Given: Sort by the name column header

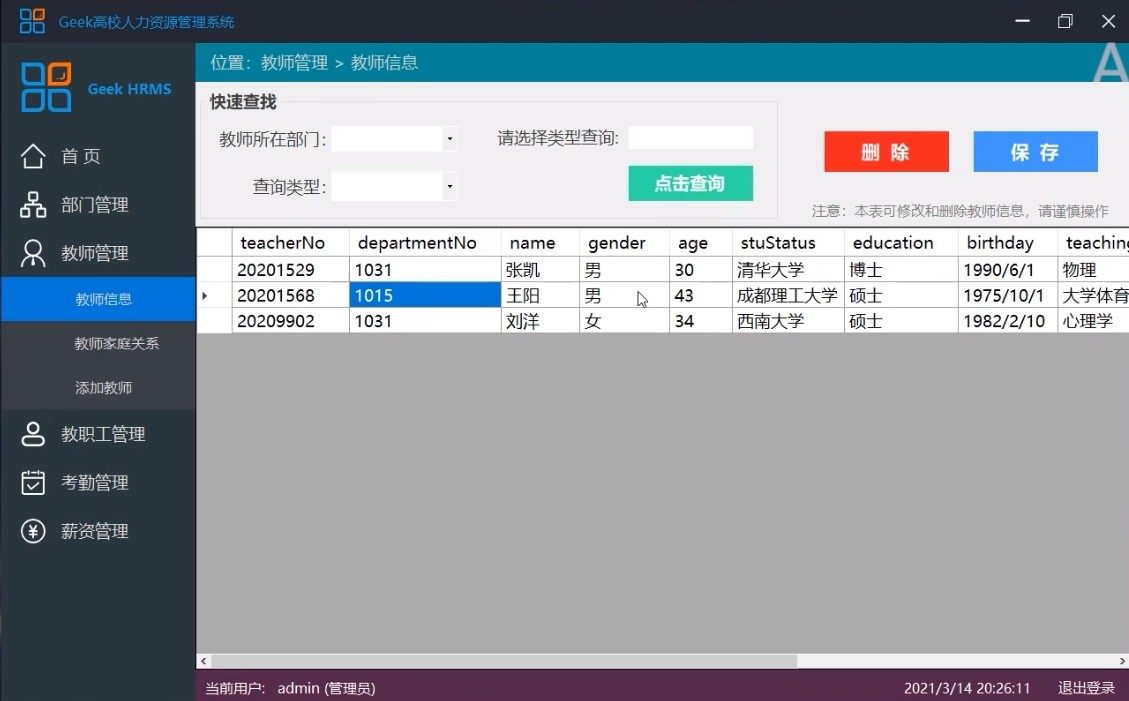Looking at the screenshot, I should pyautogui.click(x=540, y=243).
